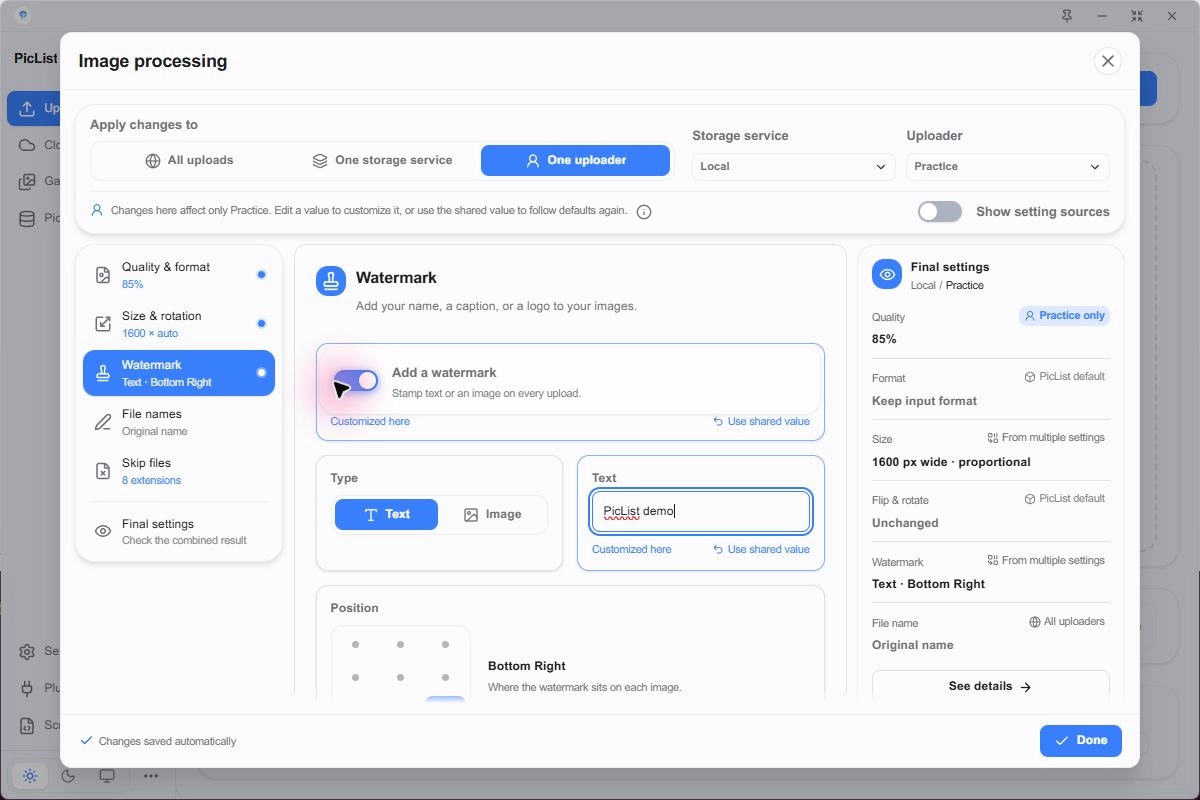This screenshot has width=1200, height=800.
Task: Switch to light theme with the sun icon
Action: coord(30,776)
